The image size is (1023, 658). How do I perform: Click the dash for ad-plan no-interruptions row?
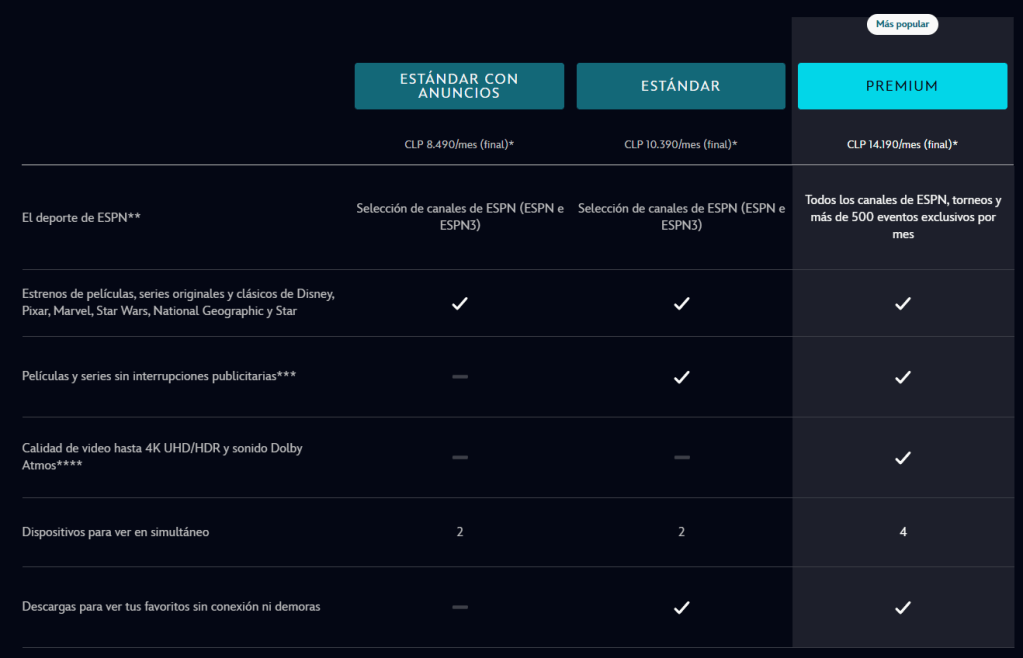point(460,377)
